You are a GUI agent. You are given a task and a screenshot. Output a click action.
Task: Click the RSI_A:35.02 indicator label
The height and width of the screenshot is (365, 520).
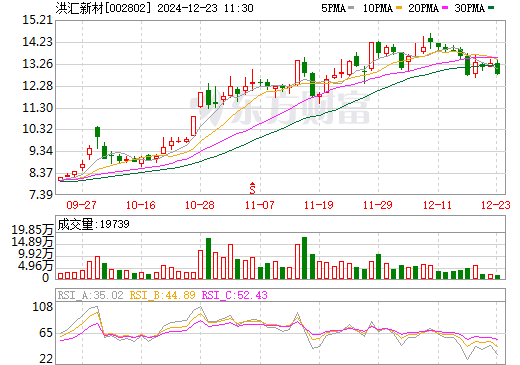(x=90, y=295)
